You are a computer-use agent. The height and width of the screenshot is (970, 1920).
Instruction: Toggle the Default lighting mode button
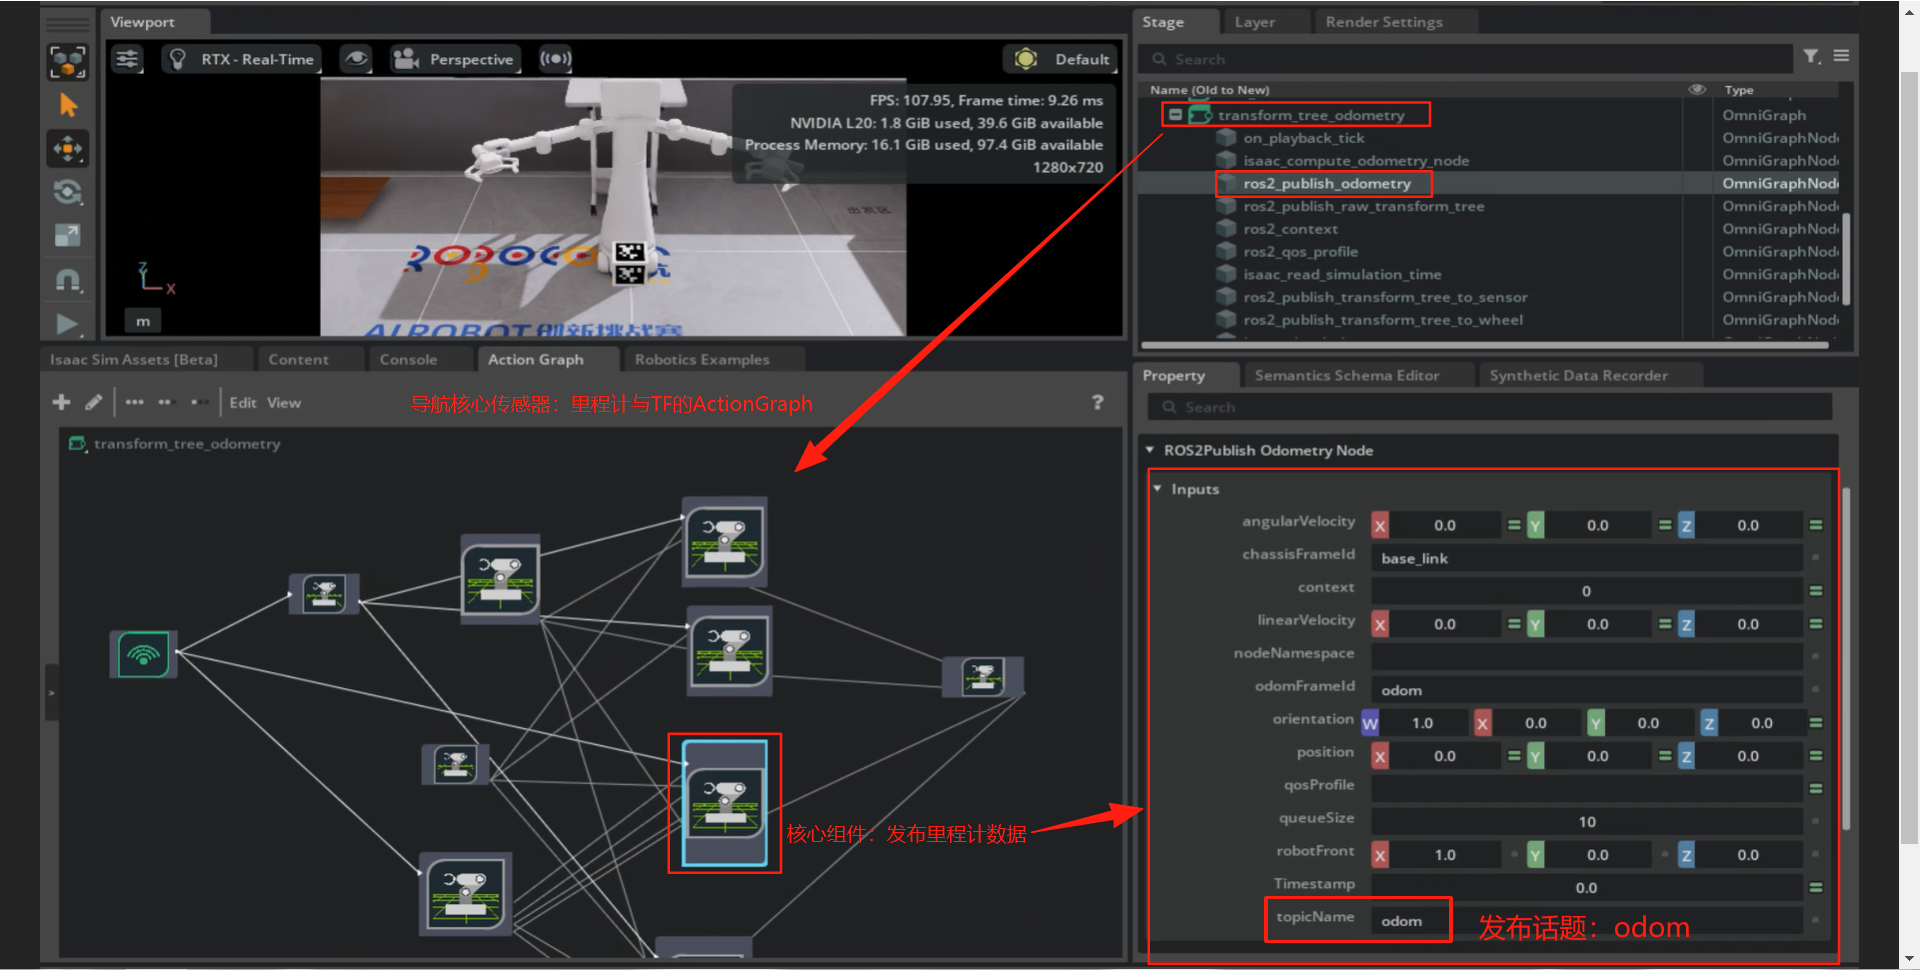pyautogui.click(x=1061, y=59)
